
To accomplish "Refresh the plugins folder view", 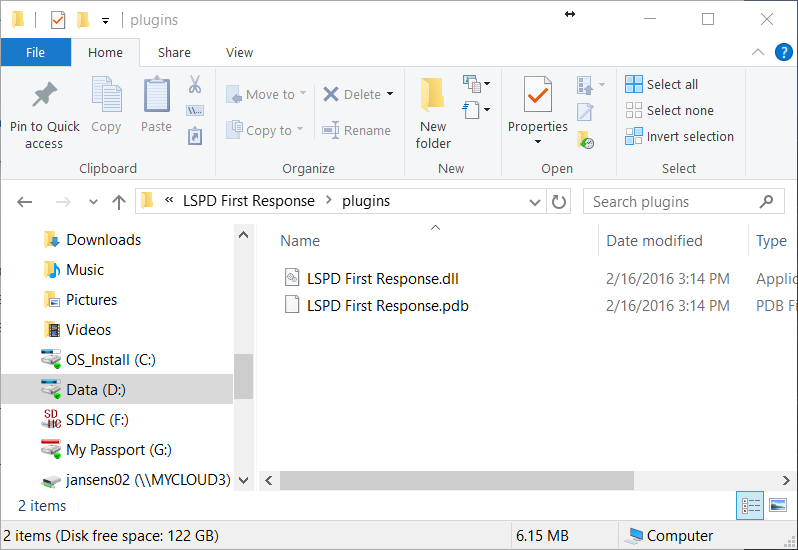I will [559, 201].
